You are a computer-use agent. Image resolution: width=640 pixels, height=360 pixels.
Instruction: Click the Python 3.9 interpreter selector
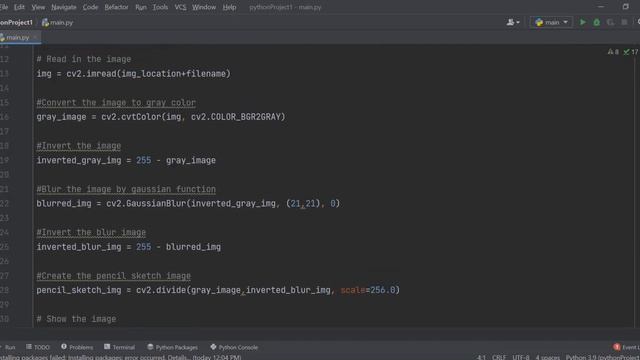point(602,357)
